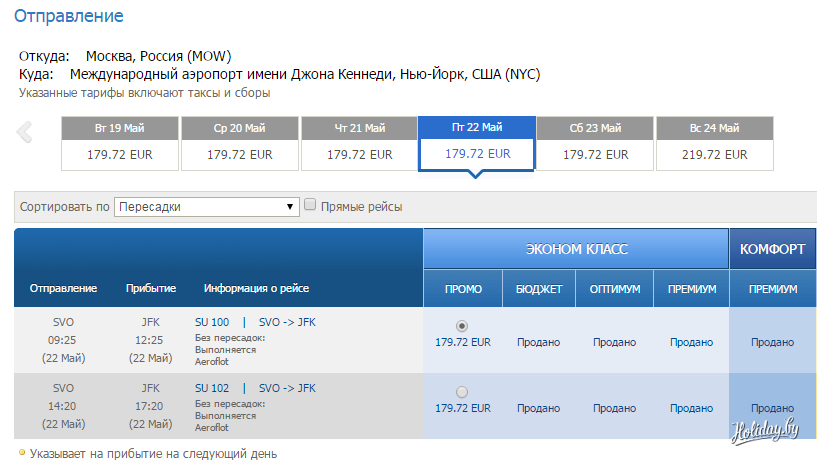Click the previous dates left arrow
This screenshot has height=464, width=817.
click(25, 132)
